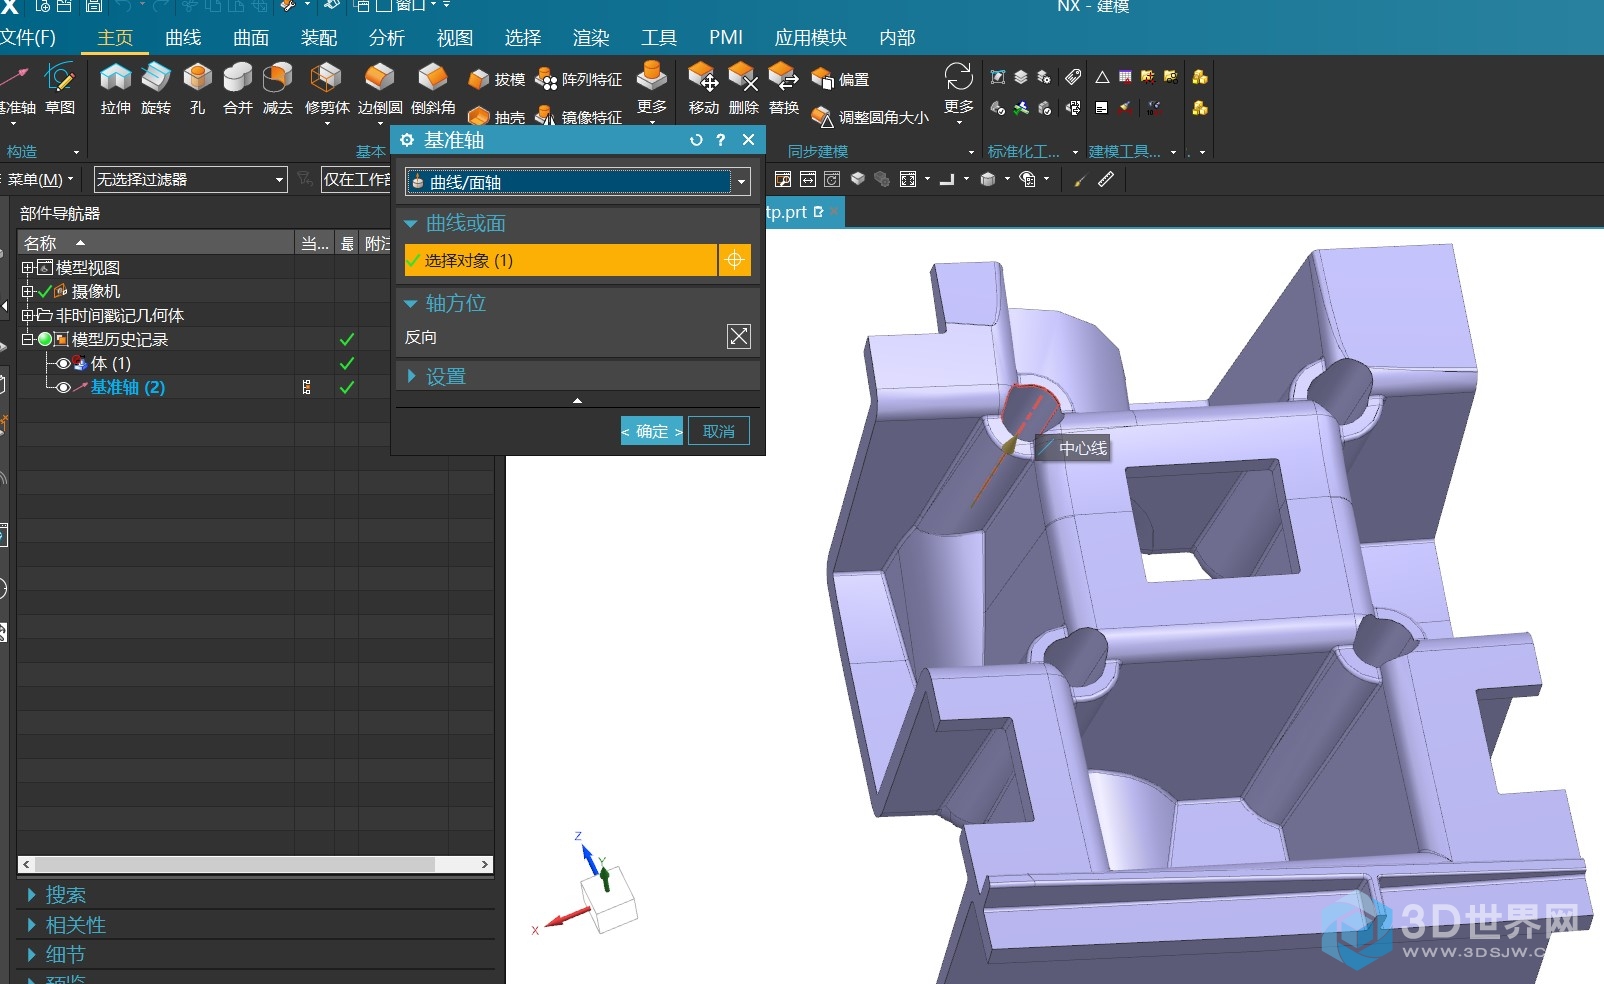Expand the 搜索 panel
Screen dimensions: 1604x984
tap(32, 895)
